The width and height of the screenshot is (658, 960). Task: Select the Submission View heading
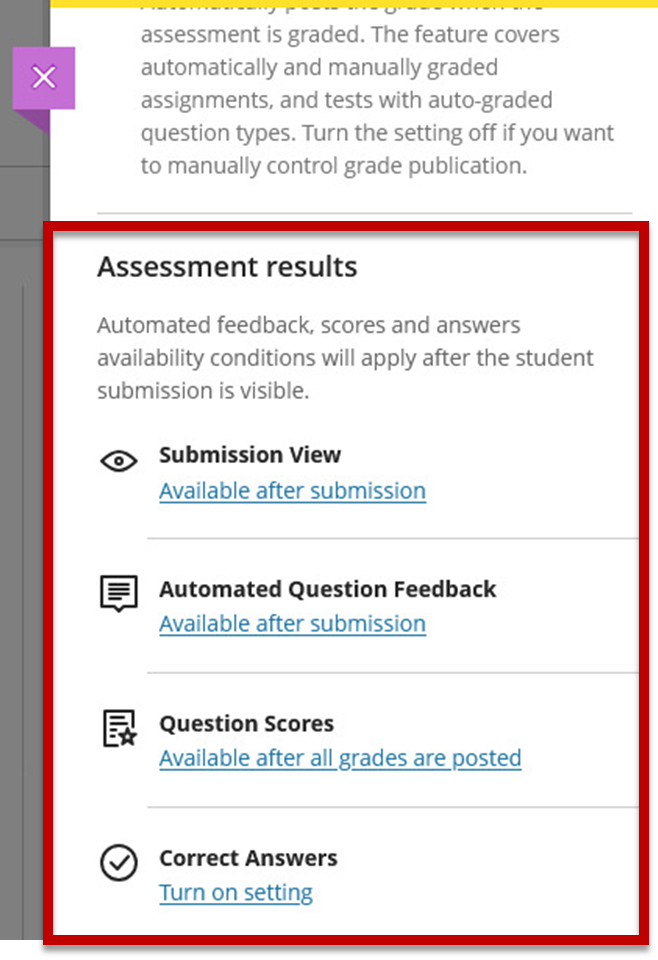pyautogui.click(x=250, y=455)
